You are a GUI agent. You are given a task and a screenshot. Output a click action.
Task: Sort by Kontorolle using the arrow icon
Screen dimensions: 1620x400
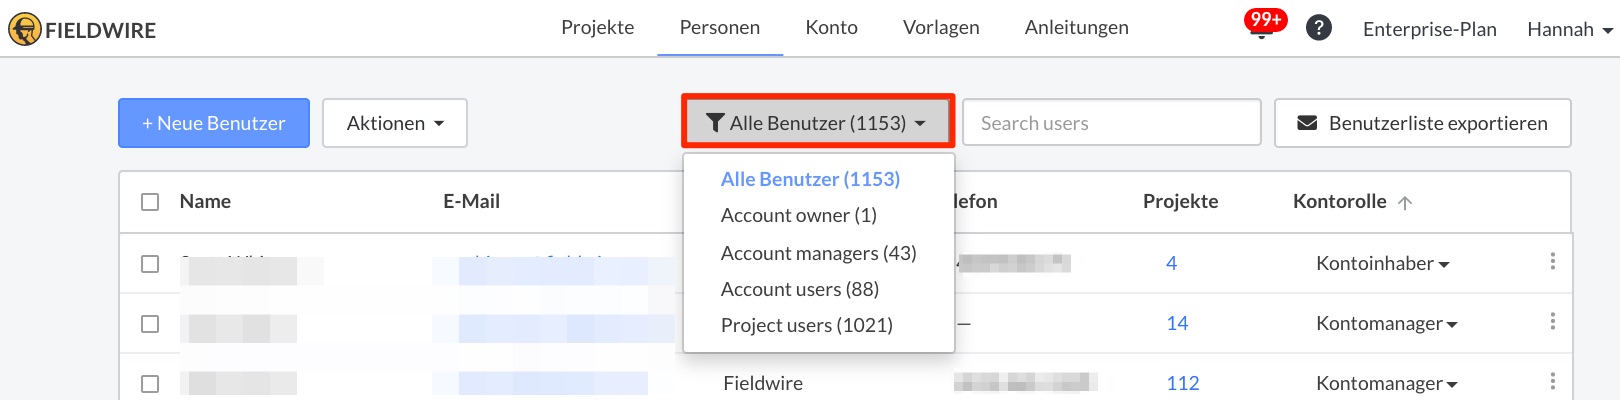[1405, 203]
